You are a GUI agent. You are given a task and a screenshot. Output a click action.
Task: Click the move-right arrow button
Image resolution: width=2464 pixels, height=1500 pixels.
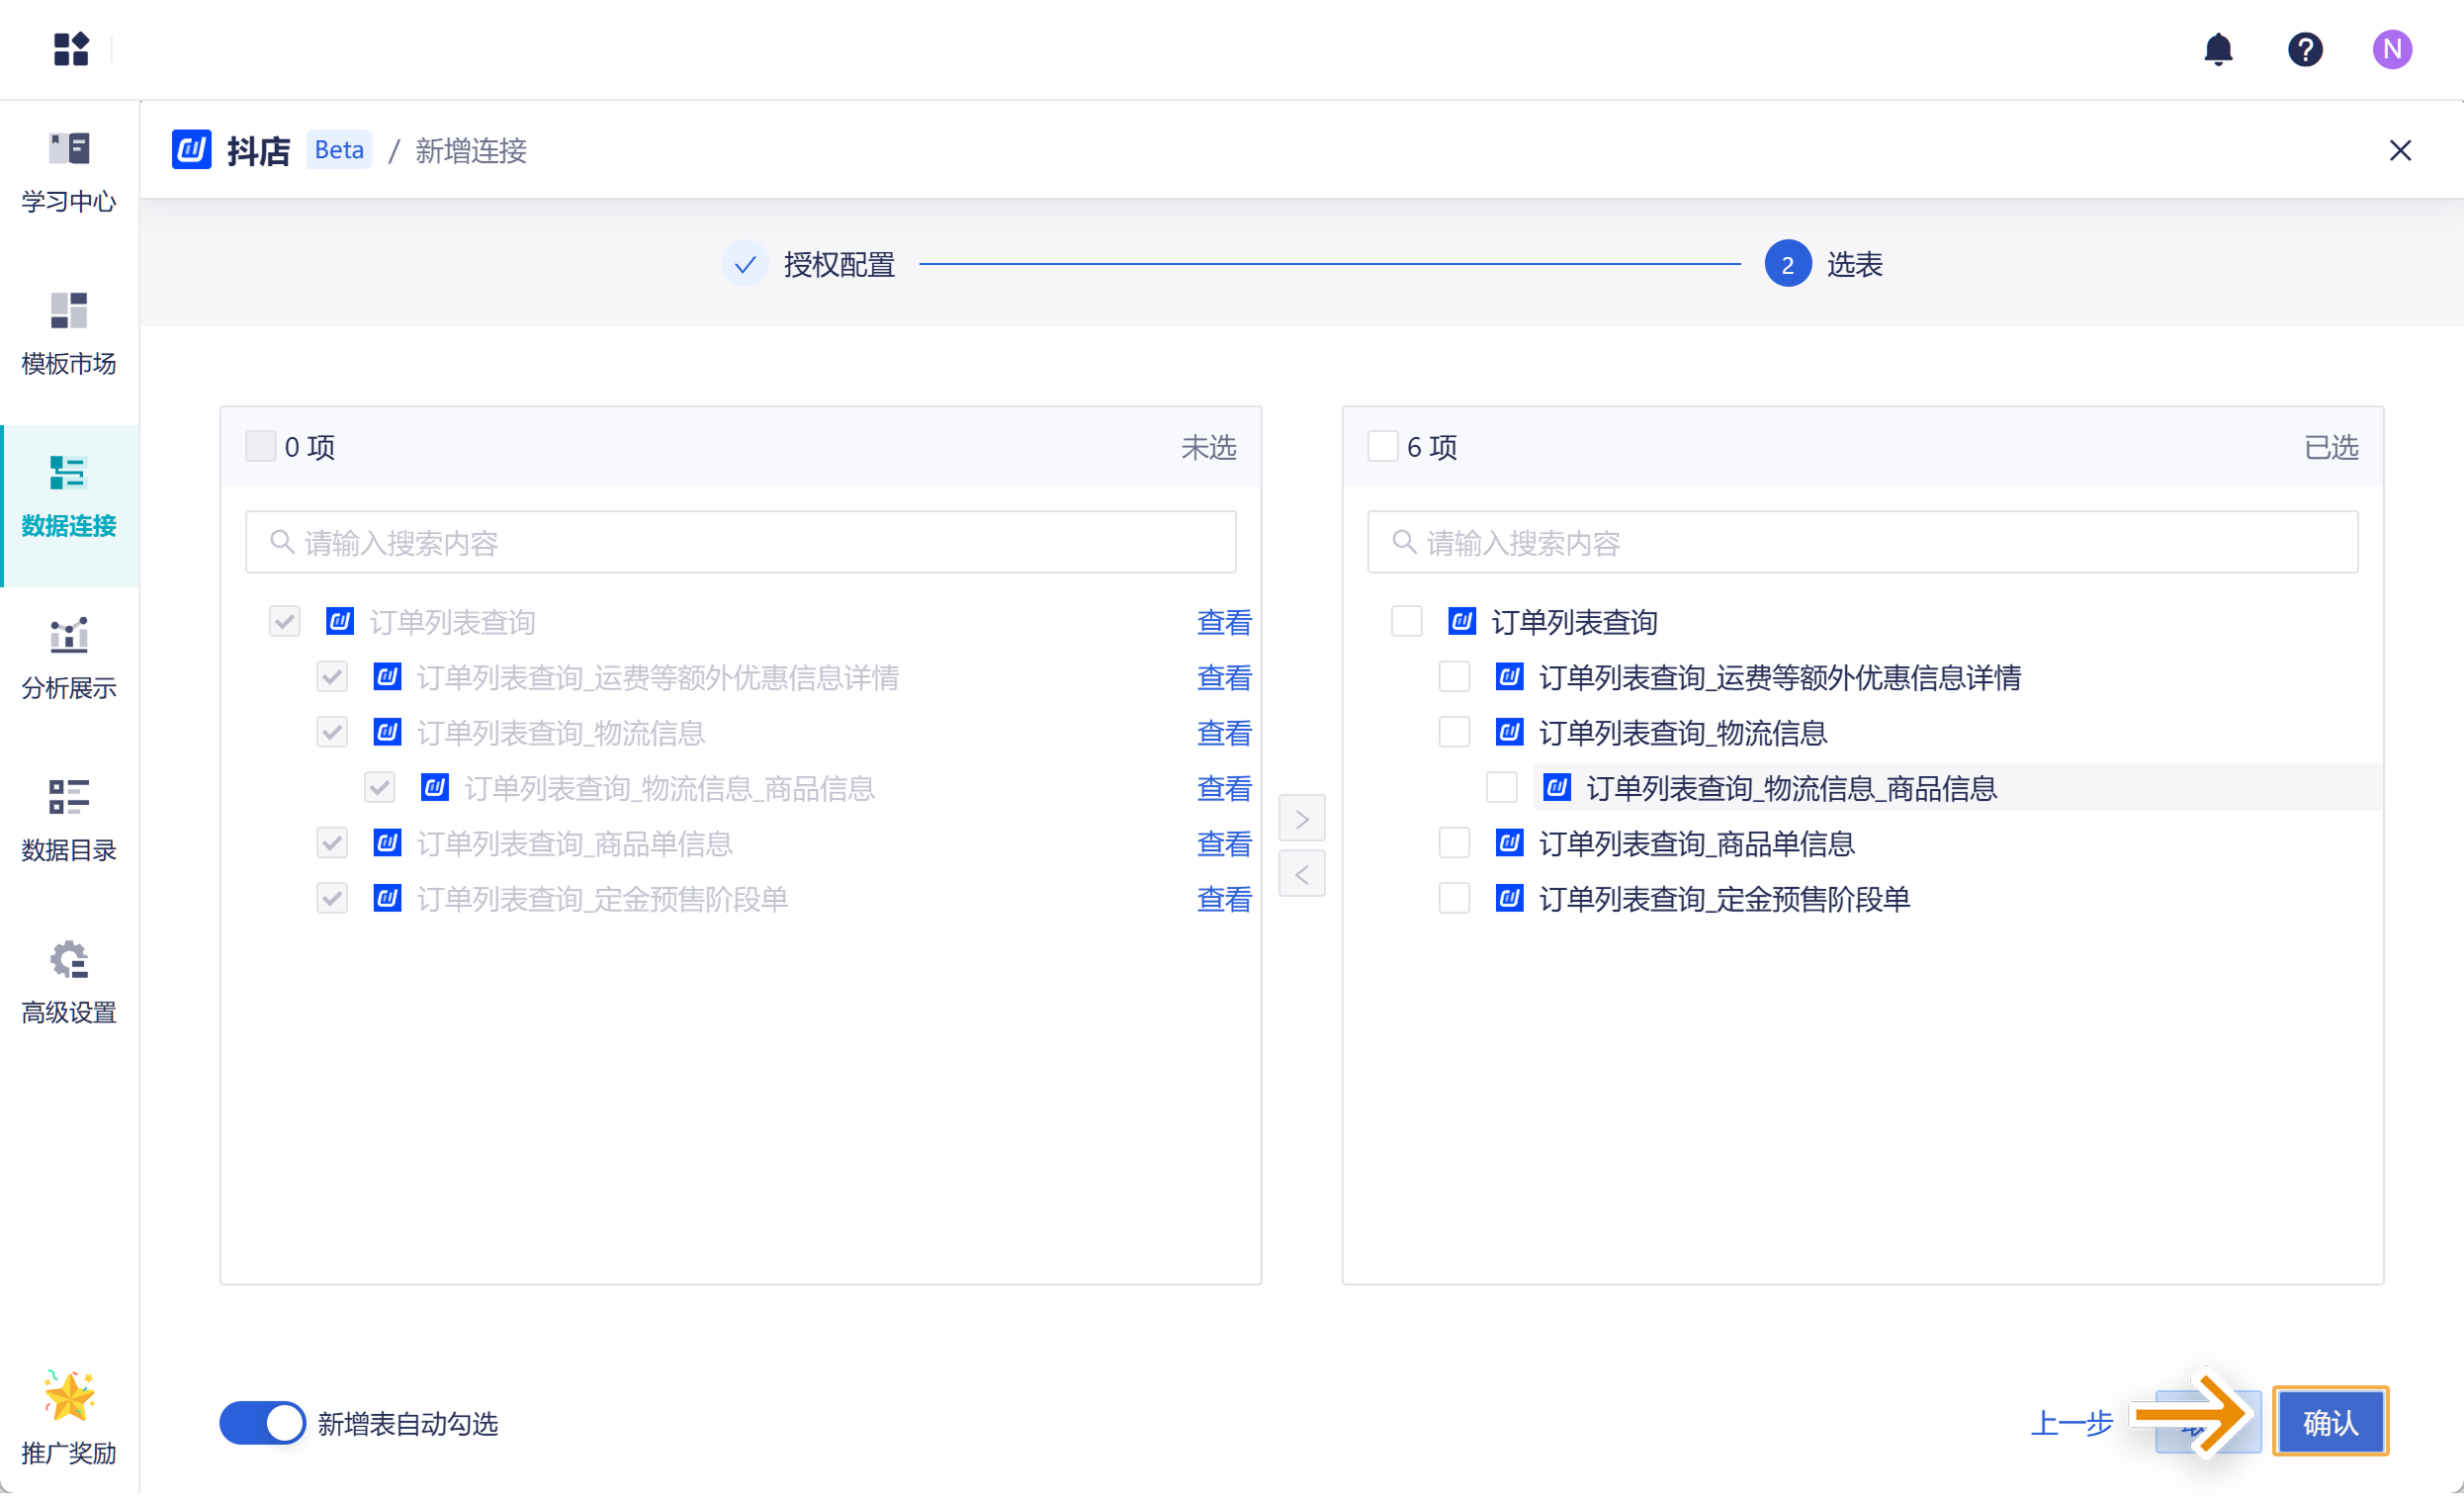tap(1301, 819)
